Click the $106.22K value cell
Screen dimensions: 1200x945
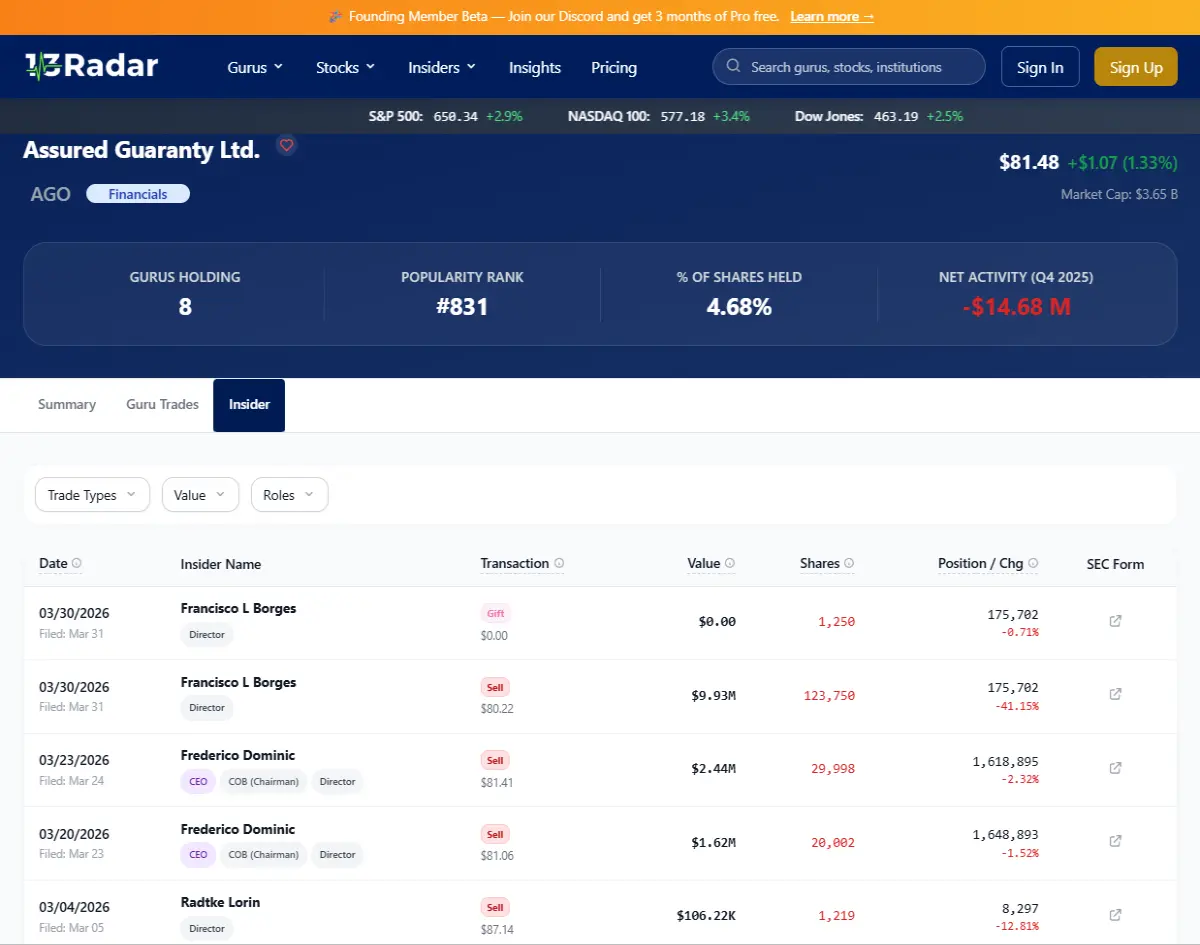[706, 916]
